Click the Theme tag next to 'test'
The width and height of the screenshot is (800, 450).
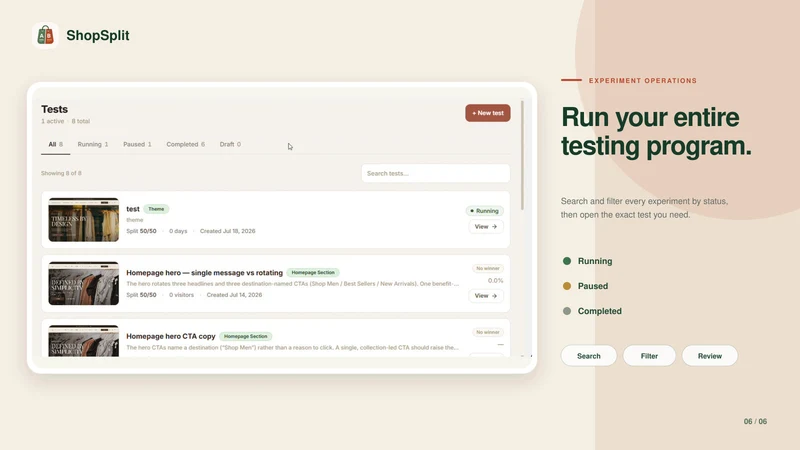tap(156, 209)
